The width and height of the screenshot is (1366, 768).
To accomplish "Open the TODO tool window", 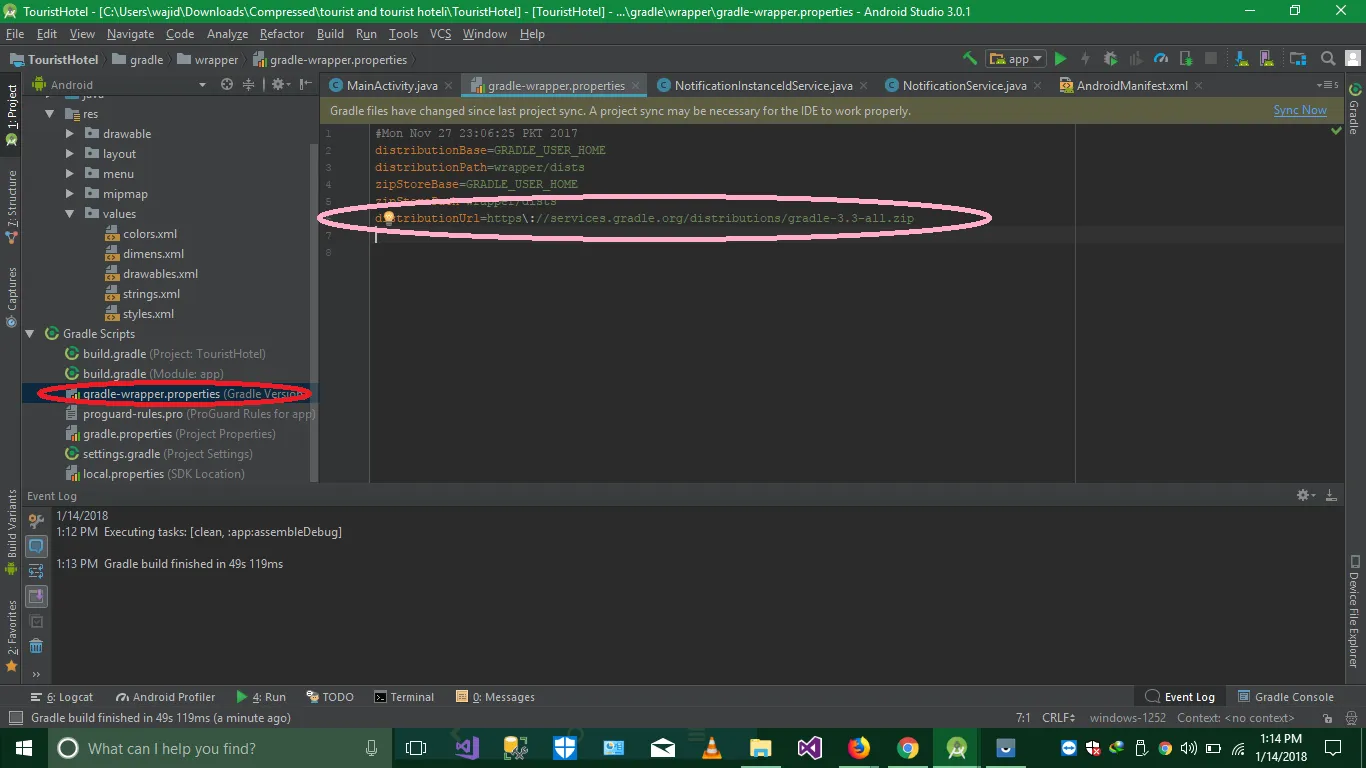I will pos(330,697).
